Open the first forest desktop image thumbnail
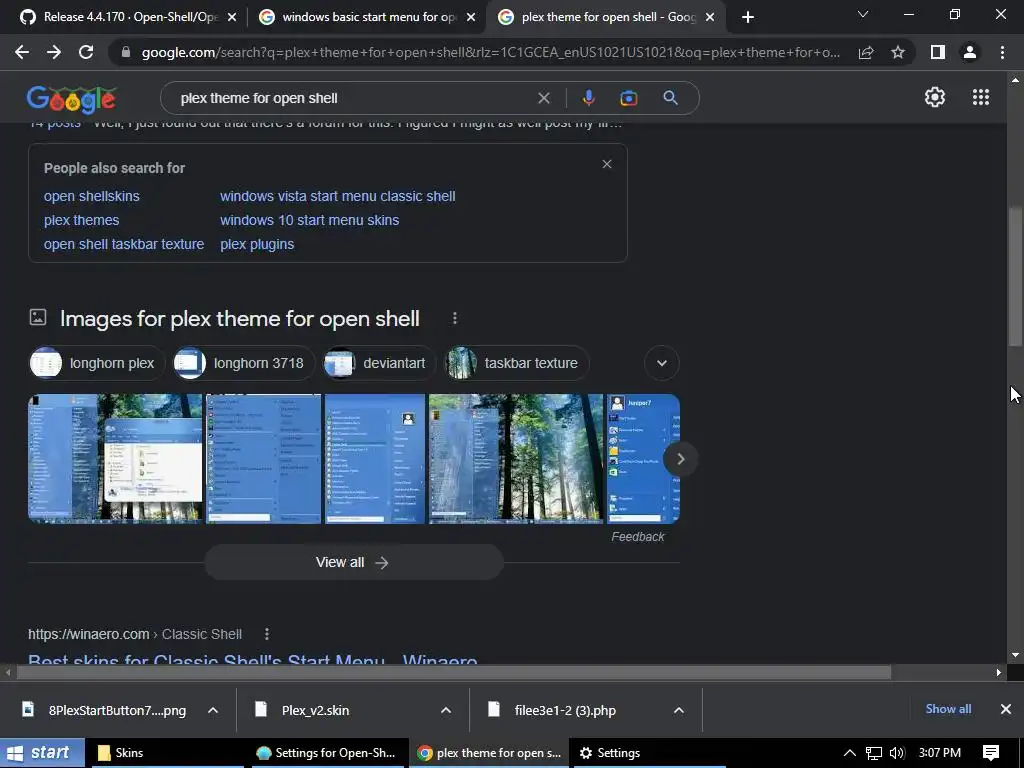Screen dimensions: 1024x768 coord(115,458)
